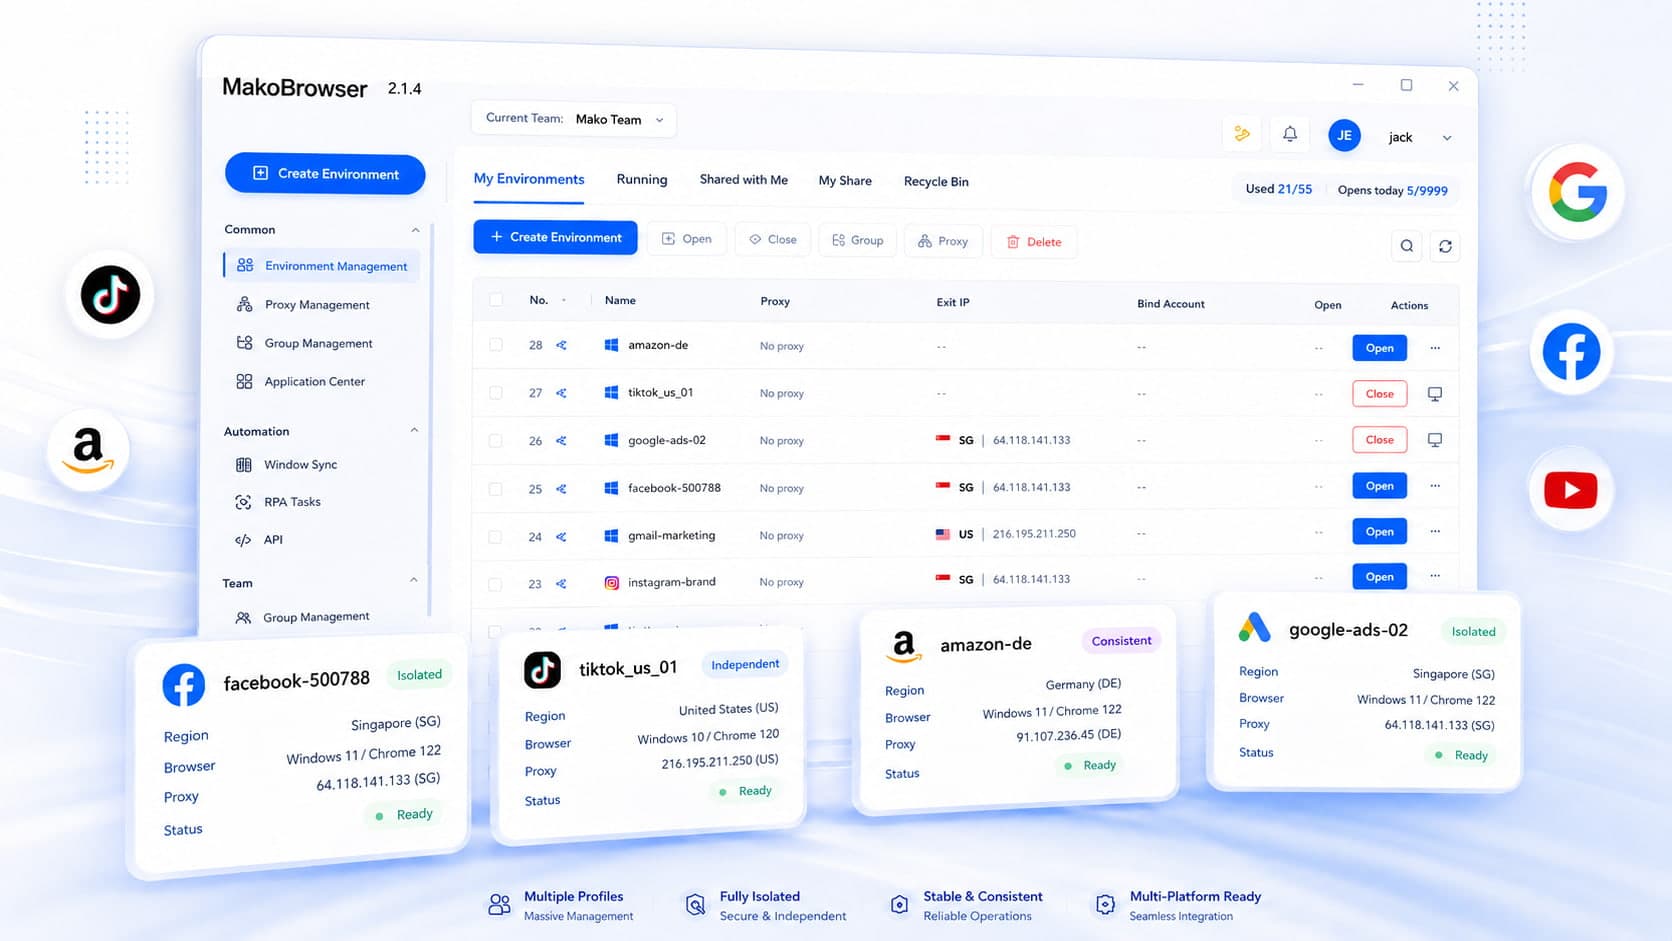Viewport: 1672px width, 941px height.
Task: Click the blue Create Environment toolbar button
Action: point(555,237)
